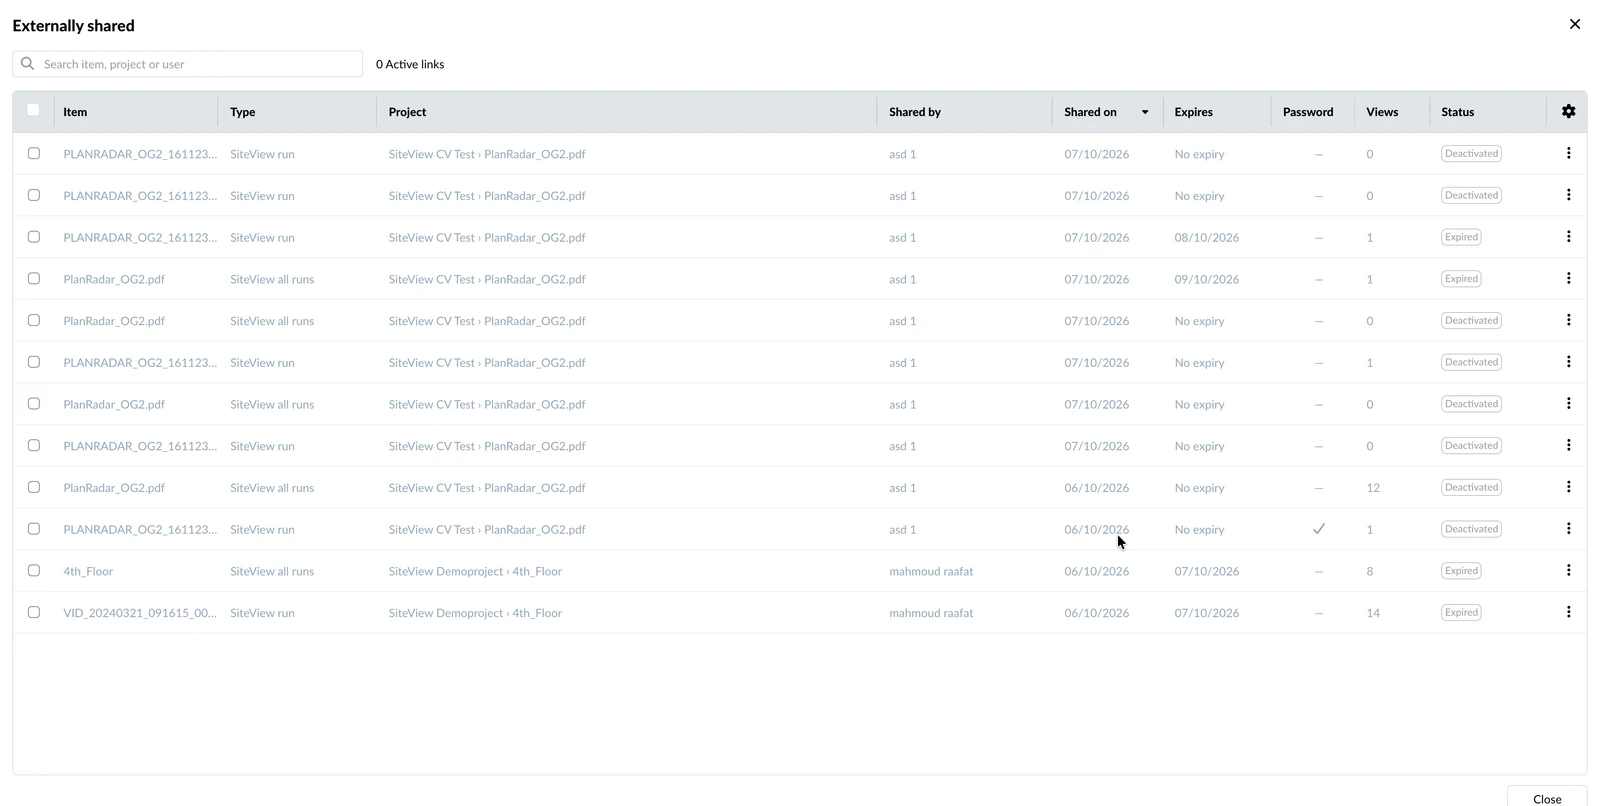The image size is (1600, 806).
Task: Click the search magnifier icon
Action: (x=28, y=64)
